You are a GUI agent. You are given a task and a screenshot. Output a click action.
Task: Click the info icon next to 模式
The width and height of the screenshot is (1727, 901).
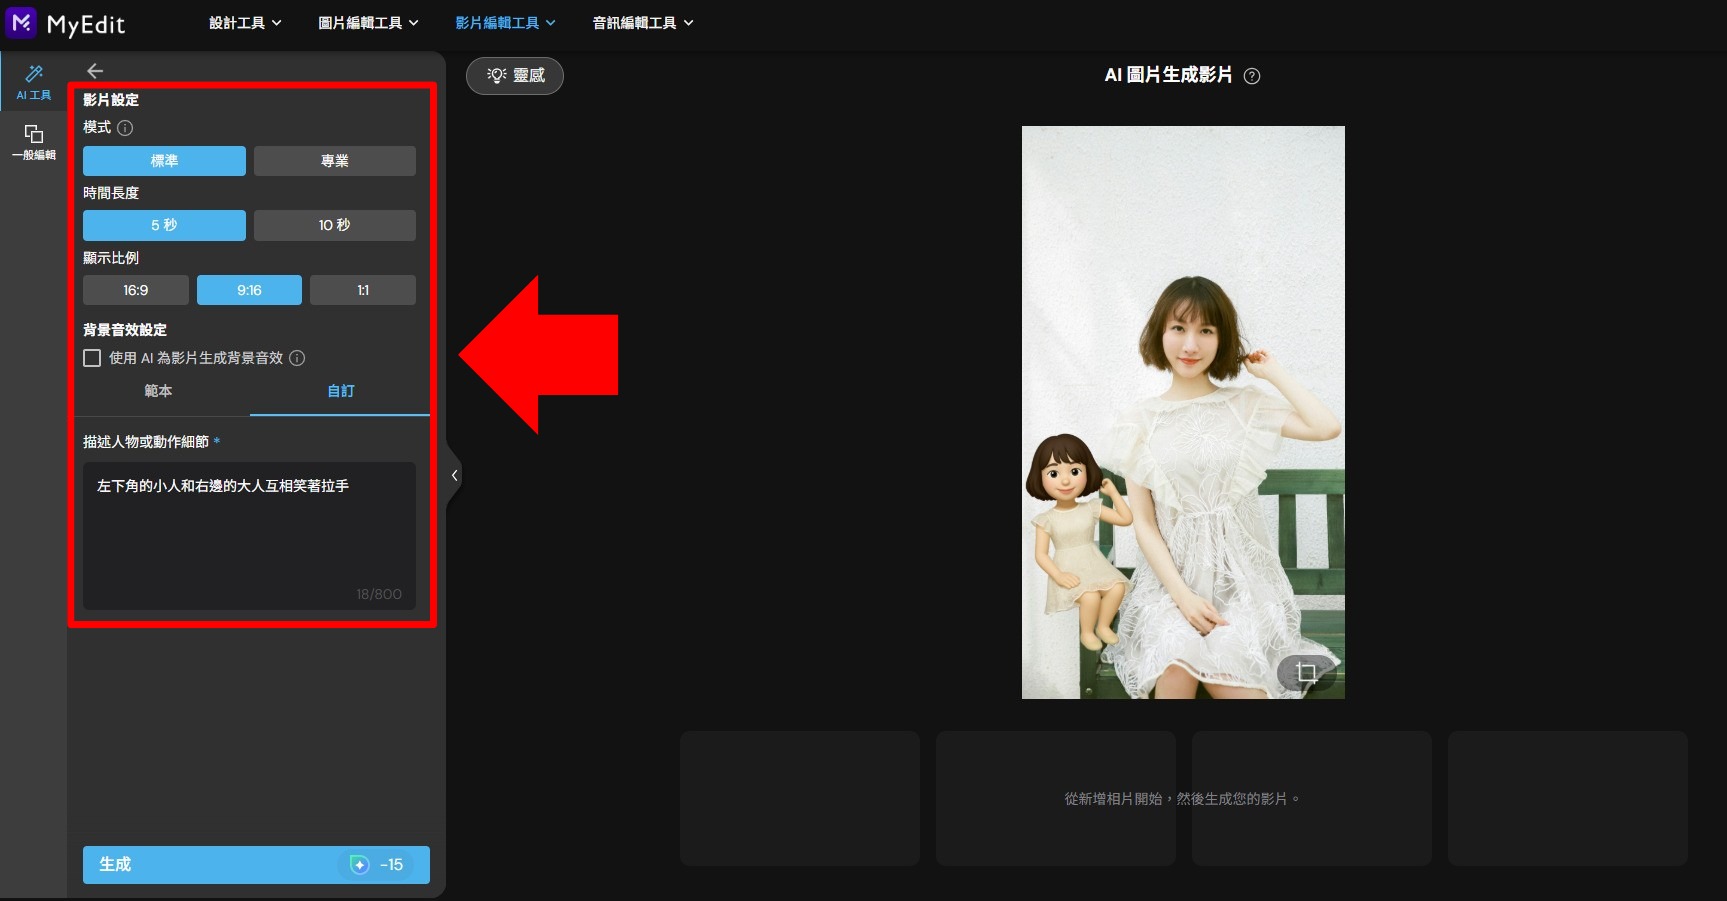click(x=124, y=128)
